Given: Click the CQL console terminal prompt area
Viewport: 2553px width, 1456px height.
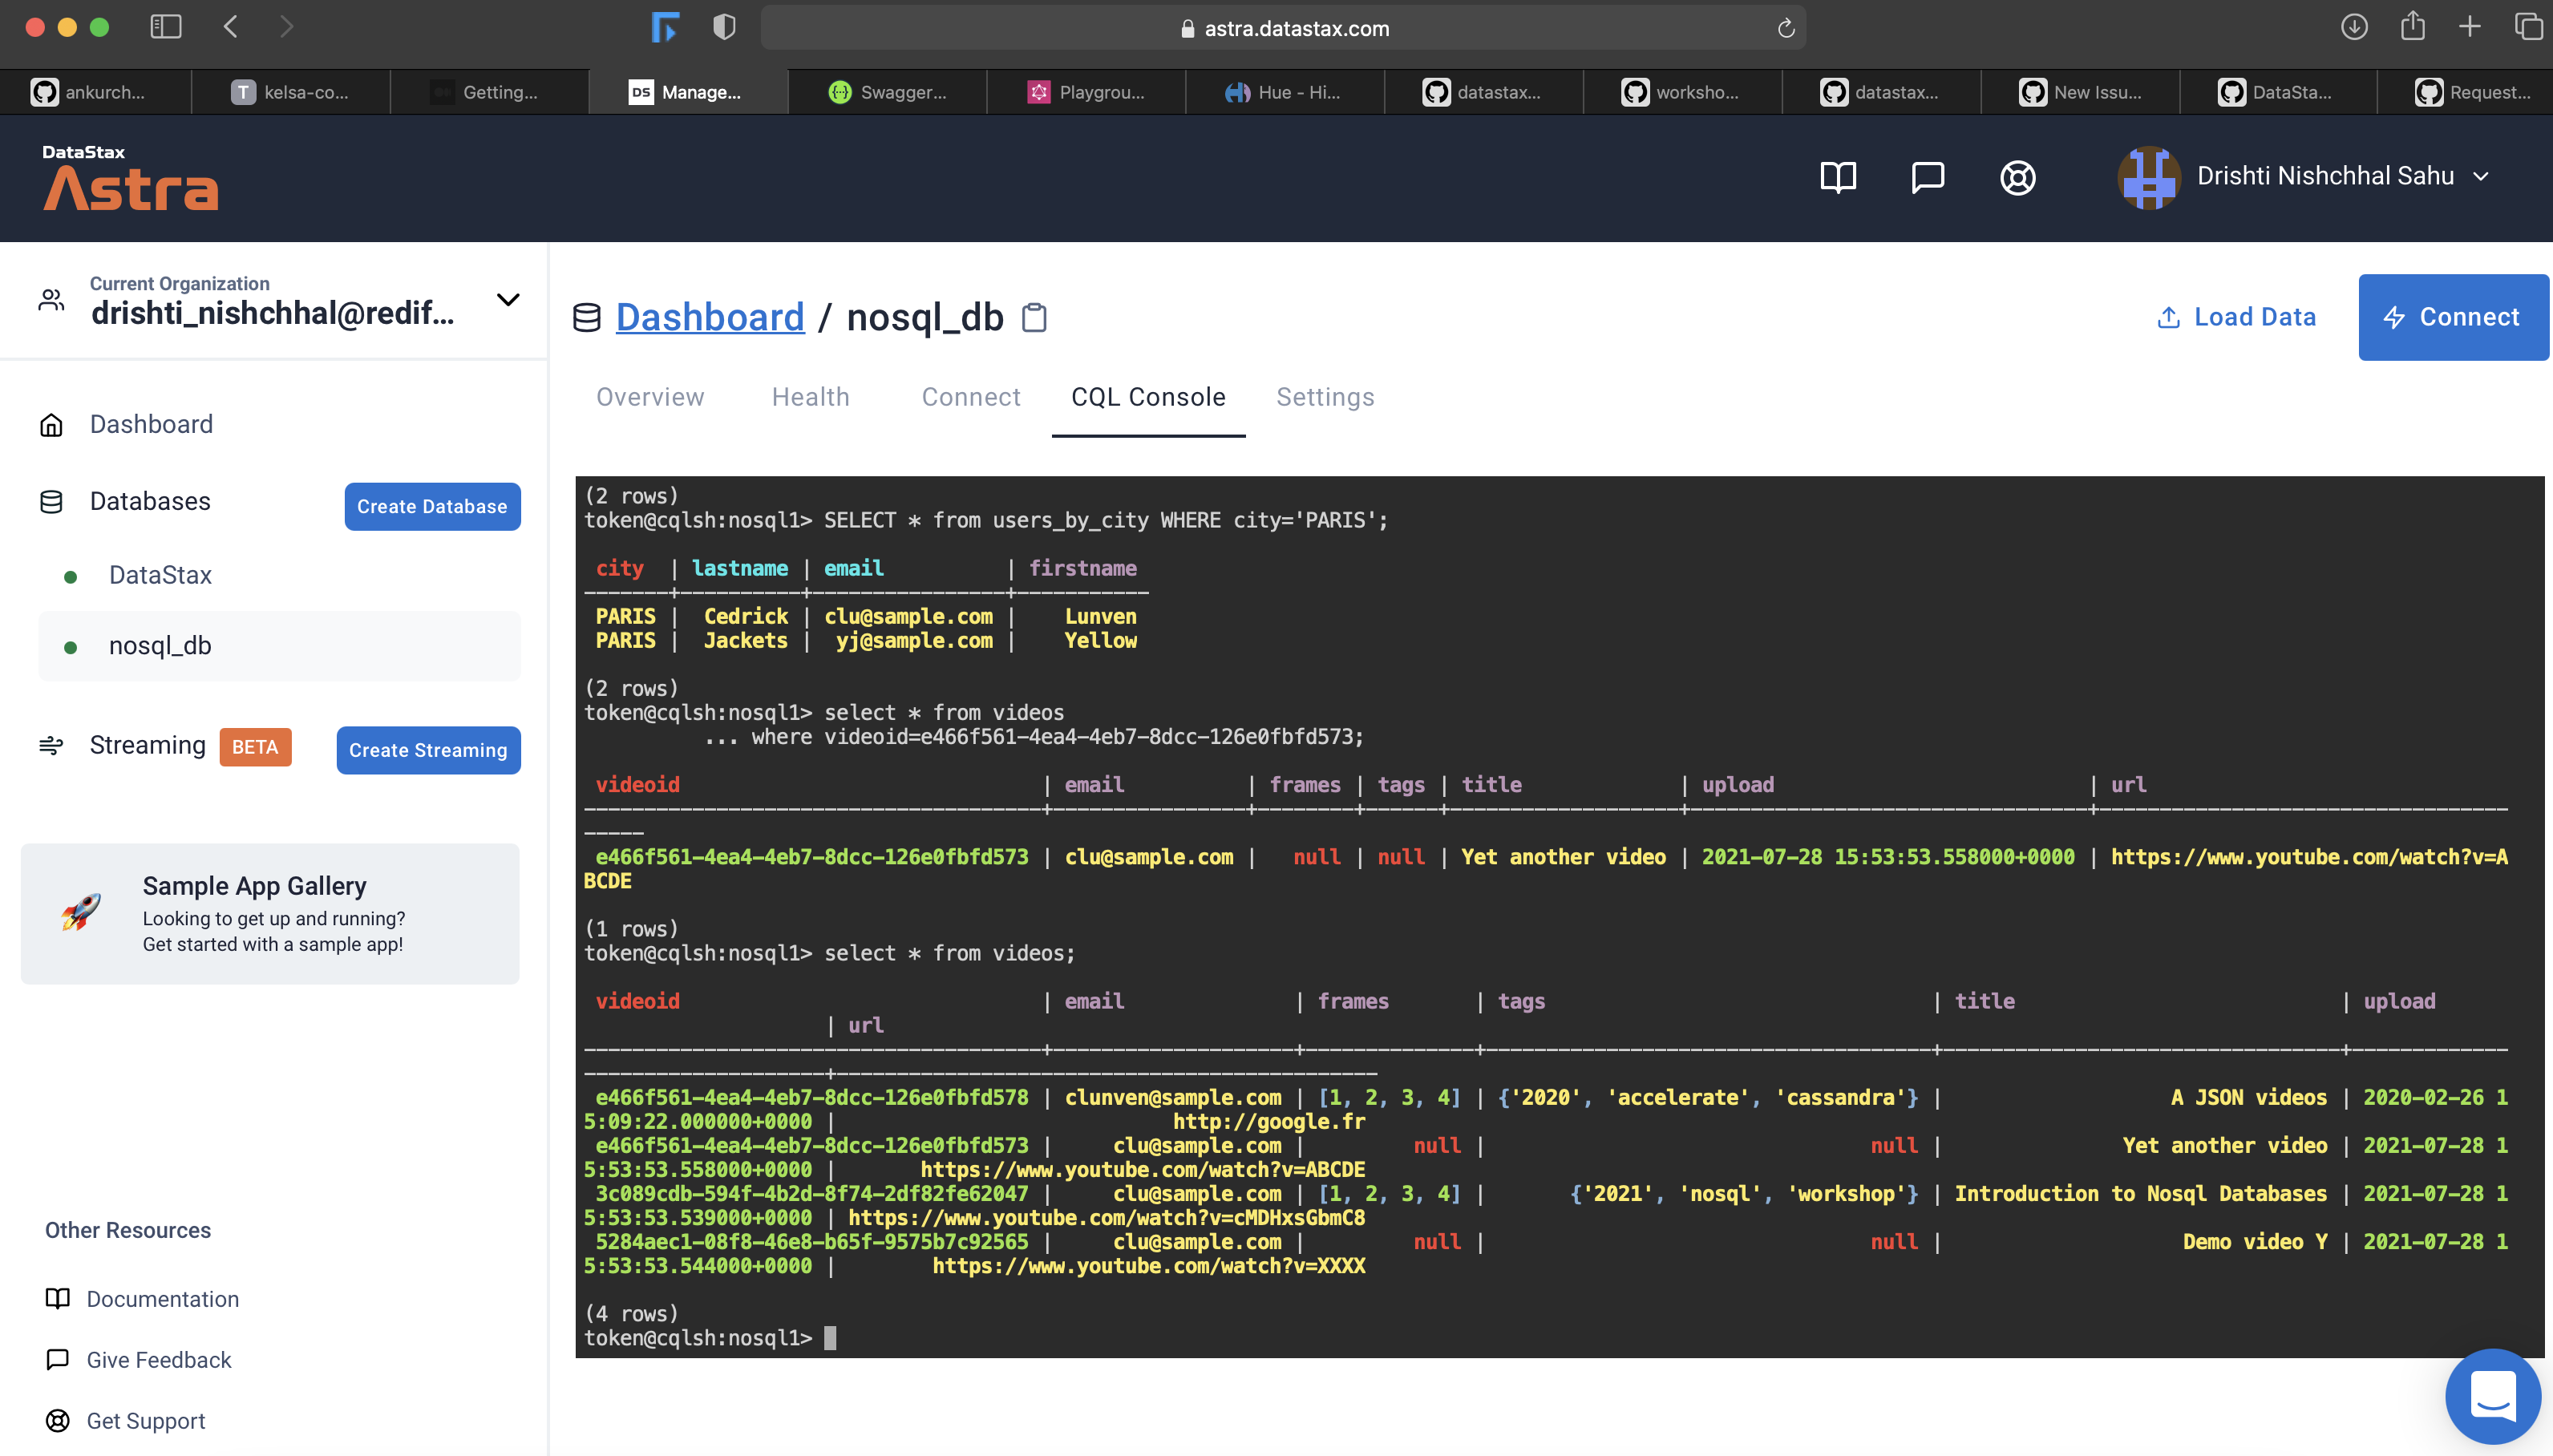Looking at the screenshot, I should click(x=1200, y=1337).
